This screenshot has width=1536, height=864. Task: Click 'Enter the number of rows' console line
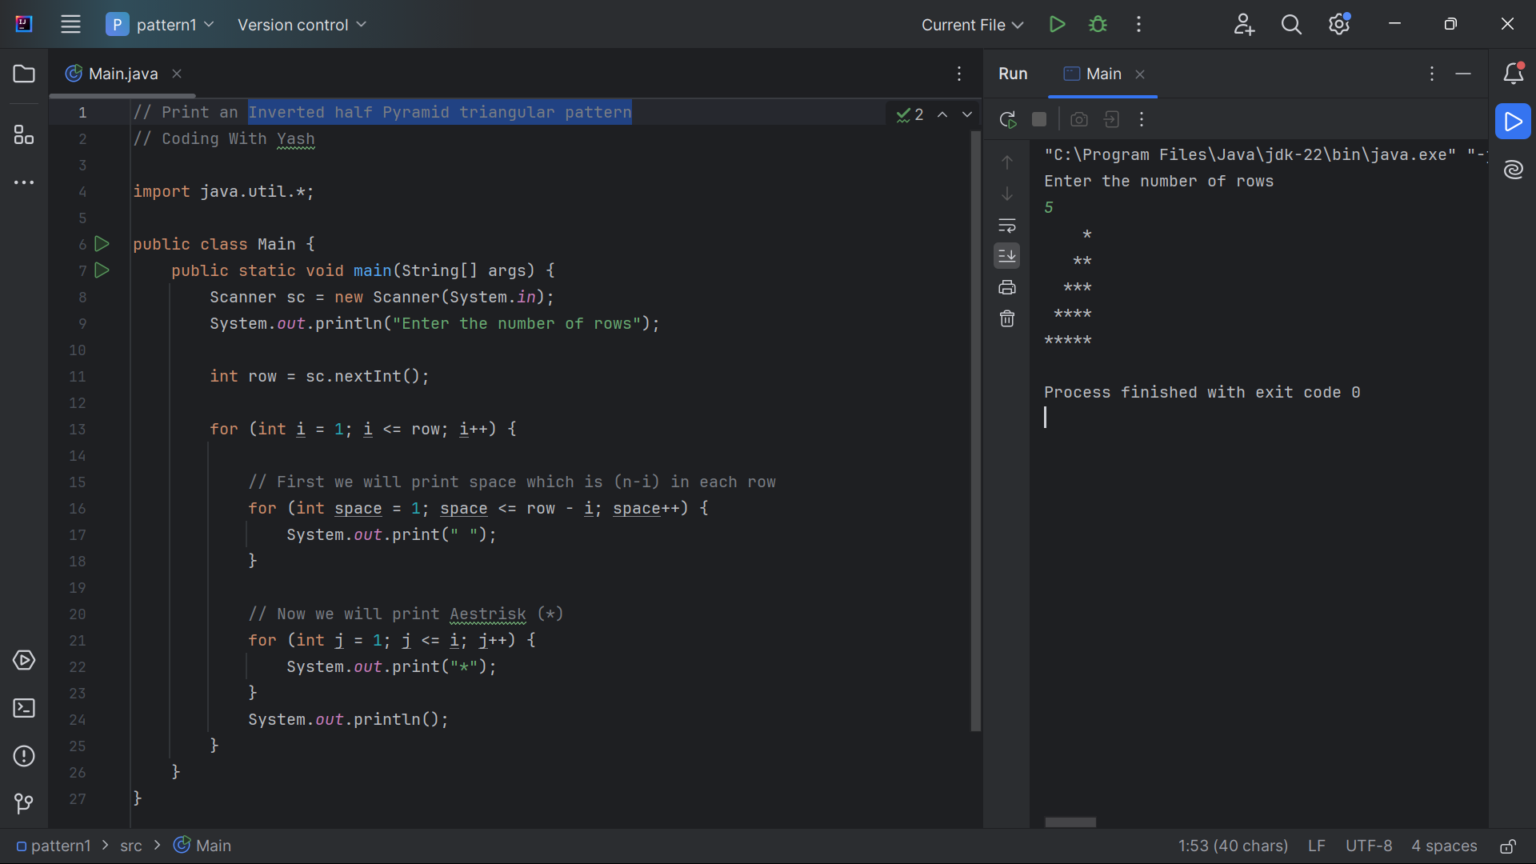(1159, 181)
